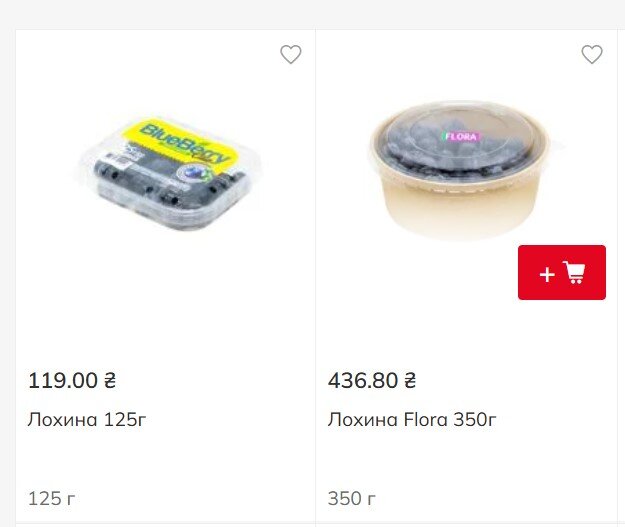Click the 350 г weight label
The width and height of the screenshot is (625, 527).
(x=352, y=497)
